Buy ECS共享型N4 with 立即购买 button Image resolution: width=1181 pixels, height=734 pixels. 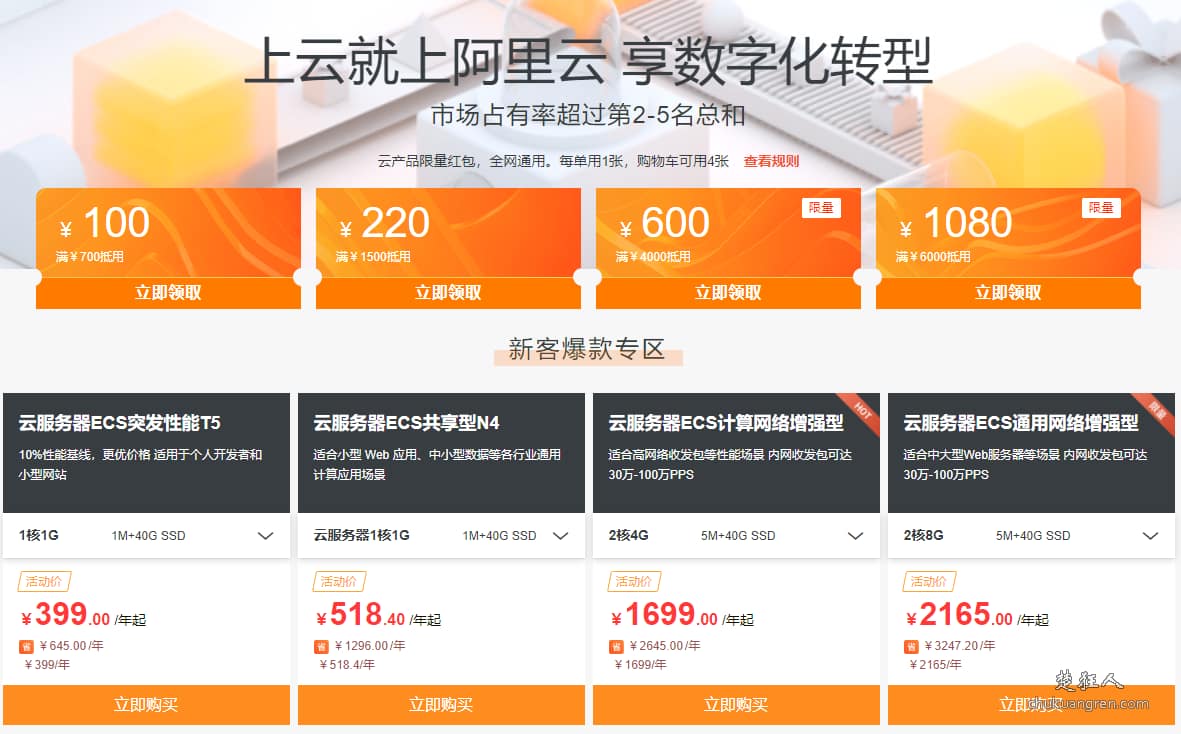click(x=441, y=705)
